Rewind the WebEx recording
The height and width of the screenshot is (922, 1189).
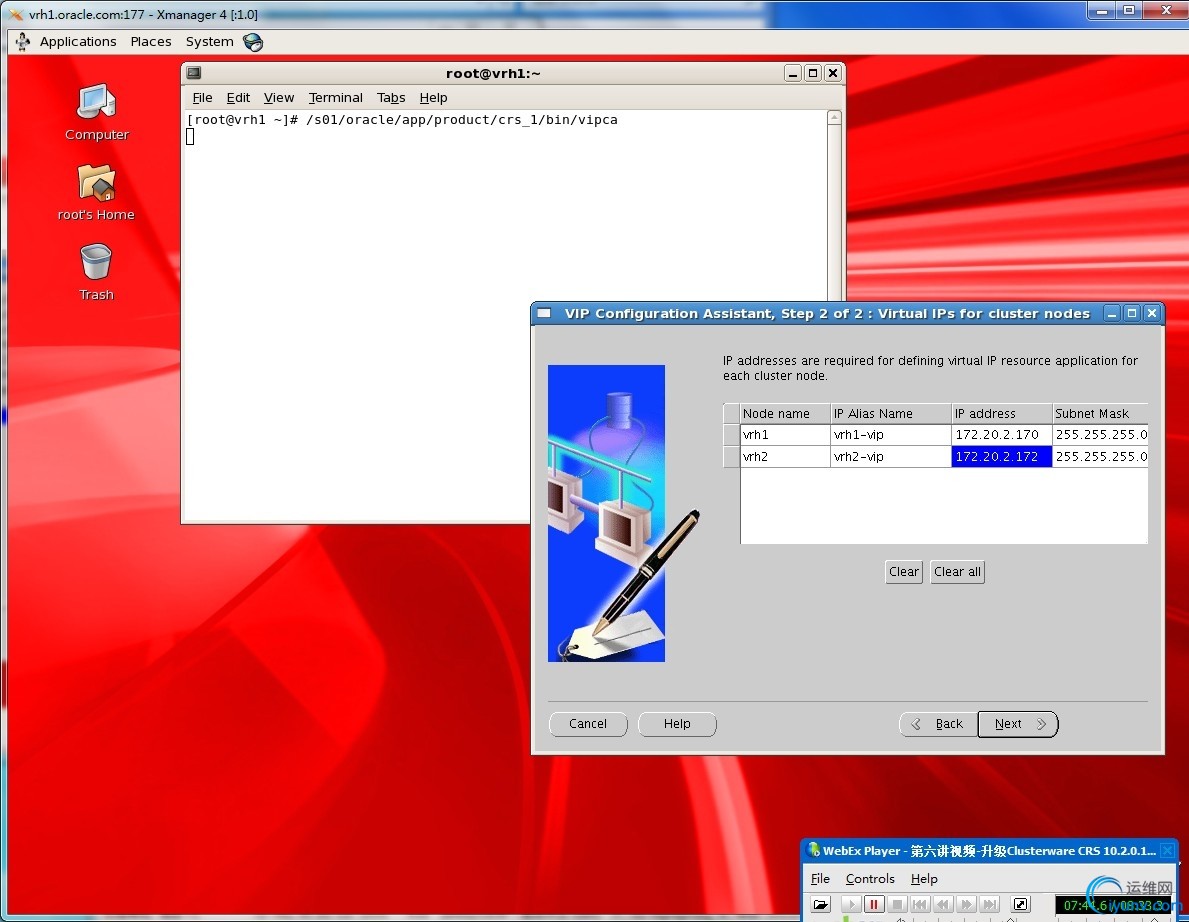pos(943,904)
